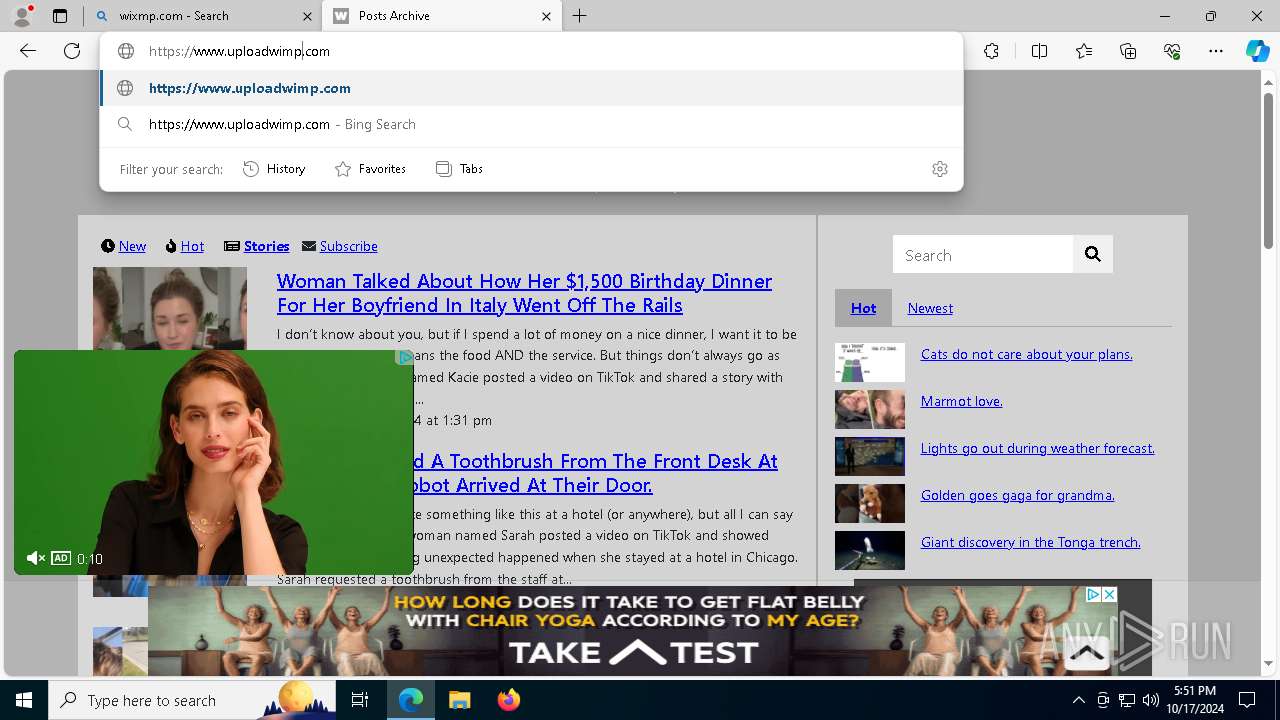Viewport: 1280px width, 720px height.
Task: Open 'Giant discovery in the Tonga trench'
Action: tap(1030, 542)
